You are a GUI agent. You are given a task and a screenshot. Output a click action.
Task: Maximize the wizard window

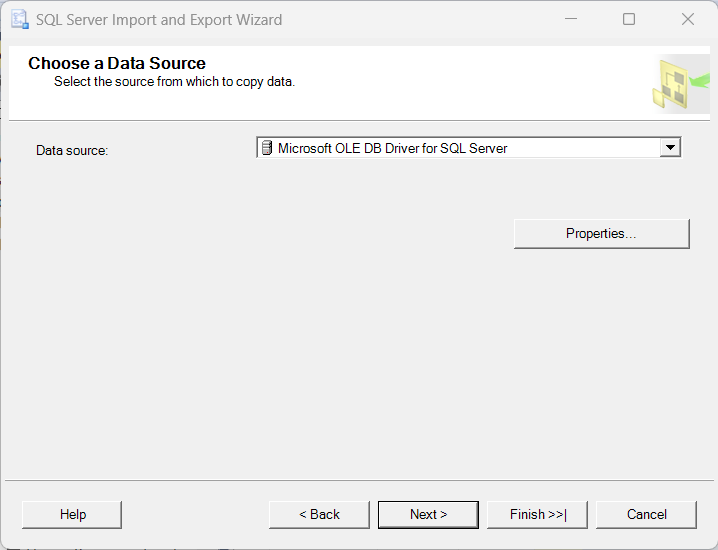(629, 19)
